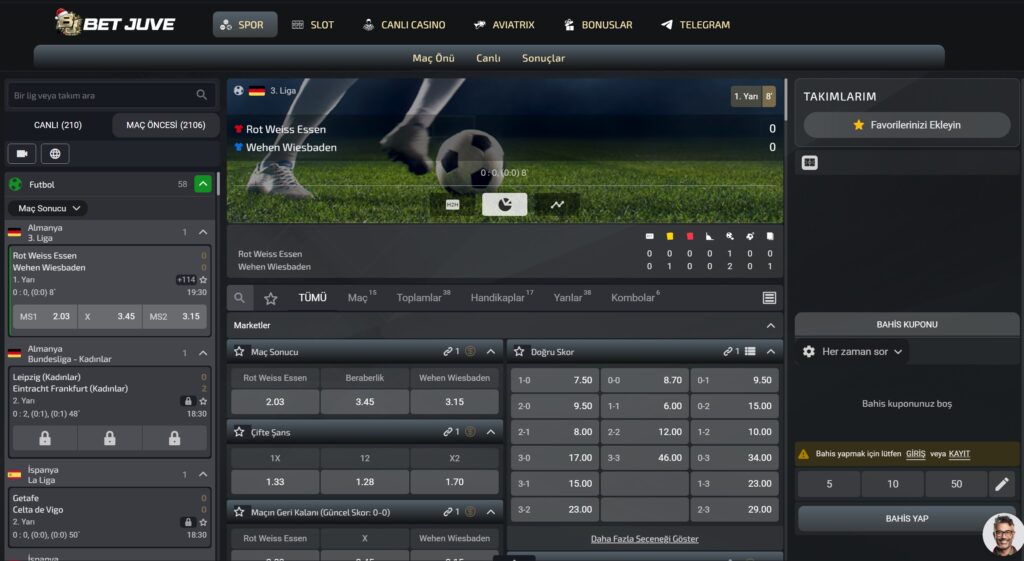
Task: Switch to the Toplamlar tab
Action: (x=419, y=298)
